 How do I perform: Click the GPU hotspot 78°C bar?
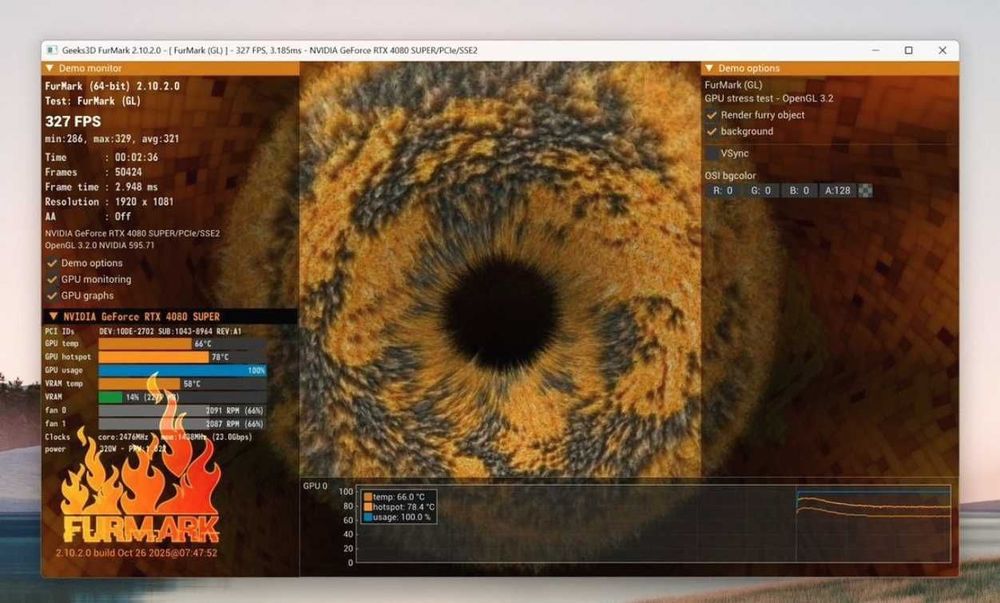click(182, 357)
